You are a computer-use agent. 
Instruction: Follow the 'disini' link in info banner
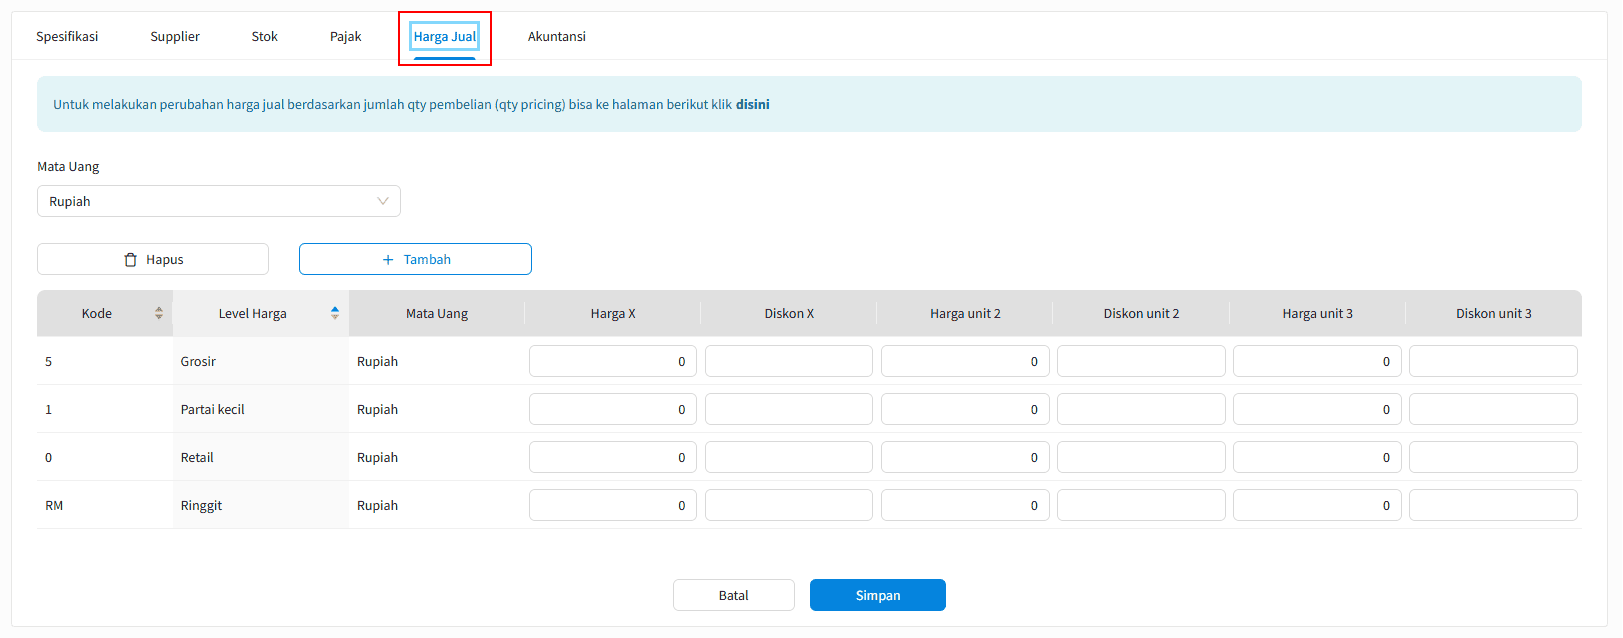[x=752, y=105]
